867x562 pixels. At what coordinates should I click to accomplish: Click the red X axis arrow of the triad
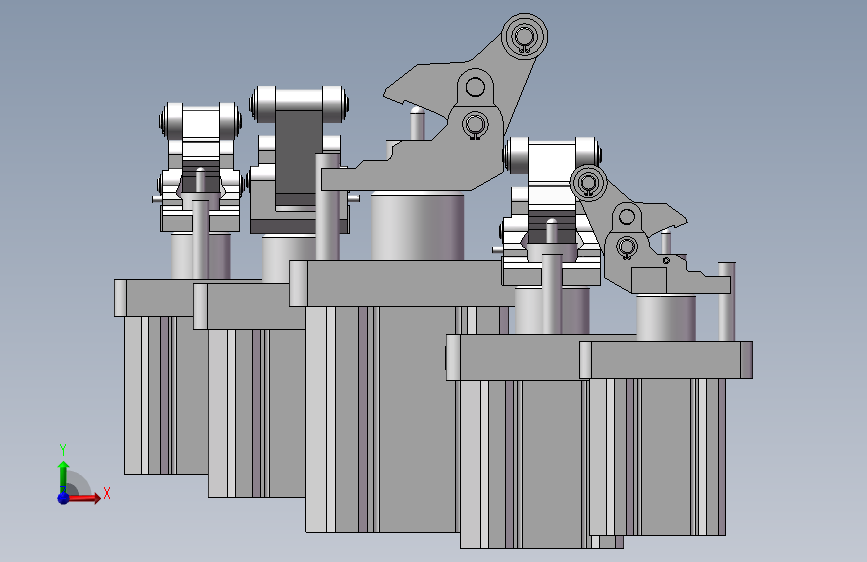pos(84,498)
